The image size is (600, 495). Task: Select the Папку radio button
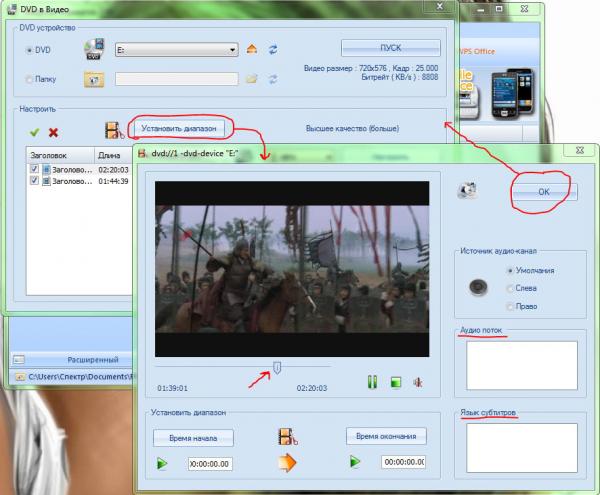coord(29,79)
